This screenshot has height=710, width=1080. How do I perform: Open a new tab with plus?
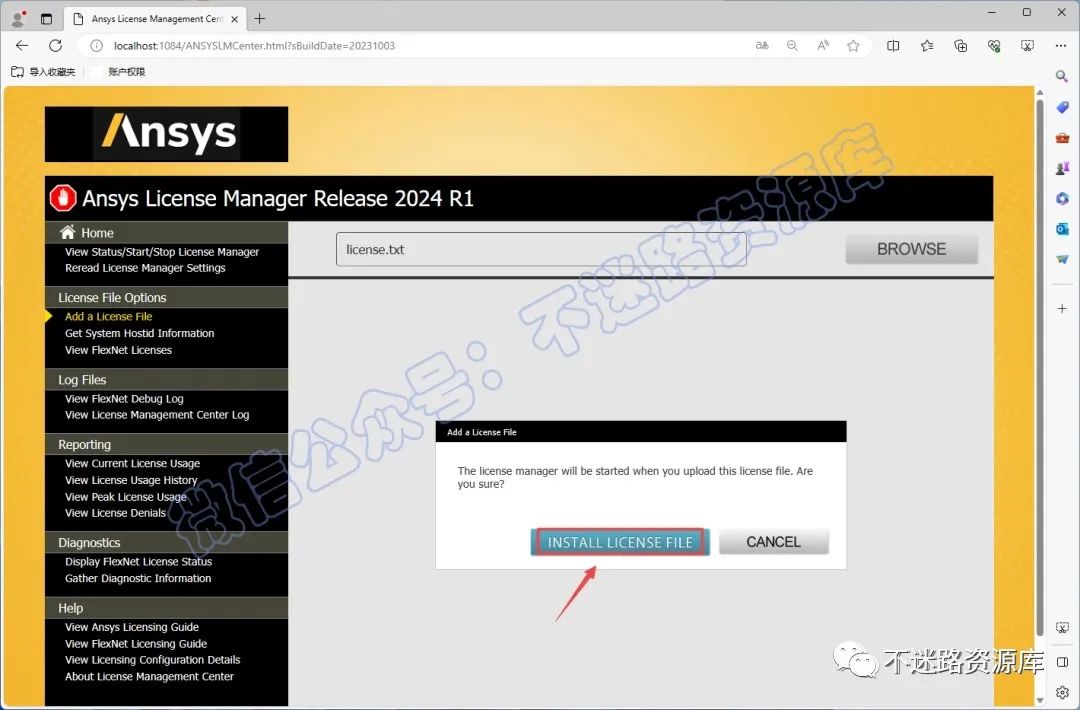click(260, 19)
